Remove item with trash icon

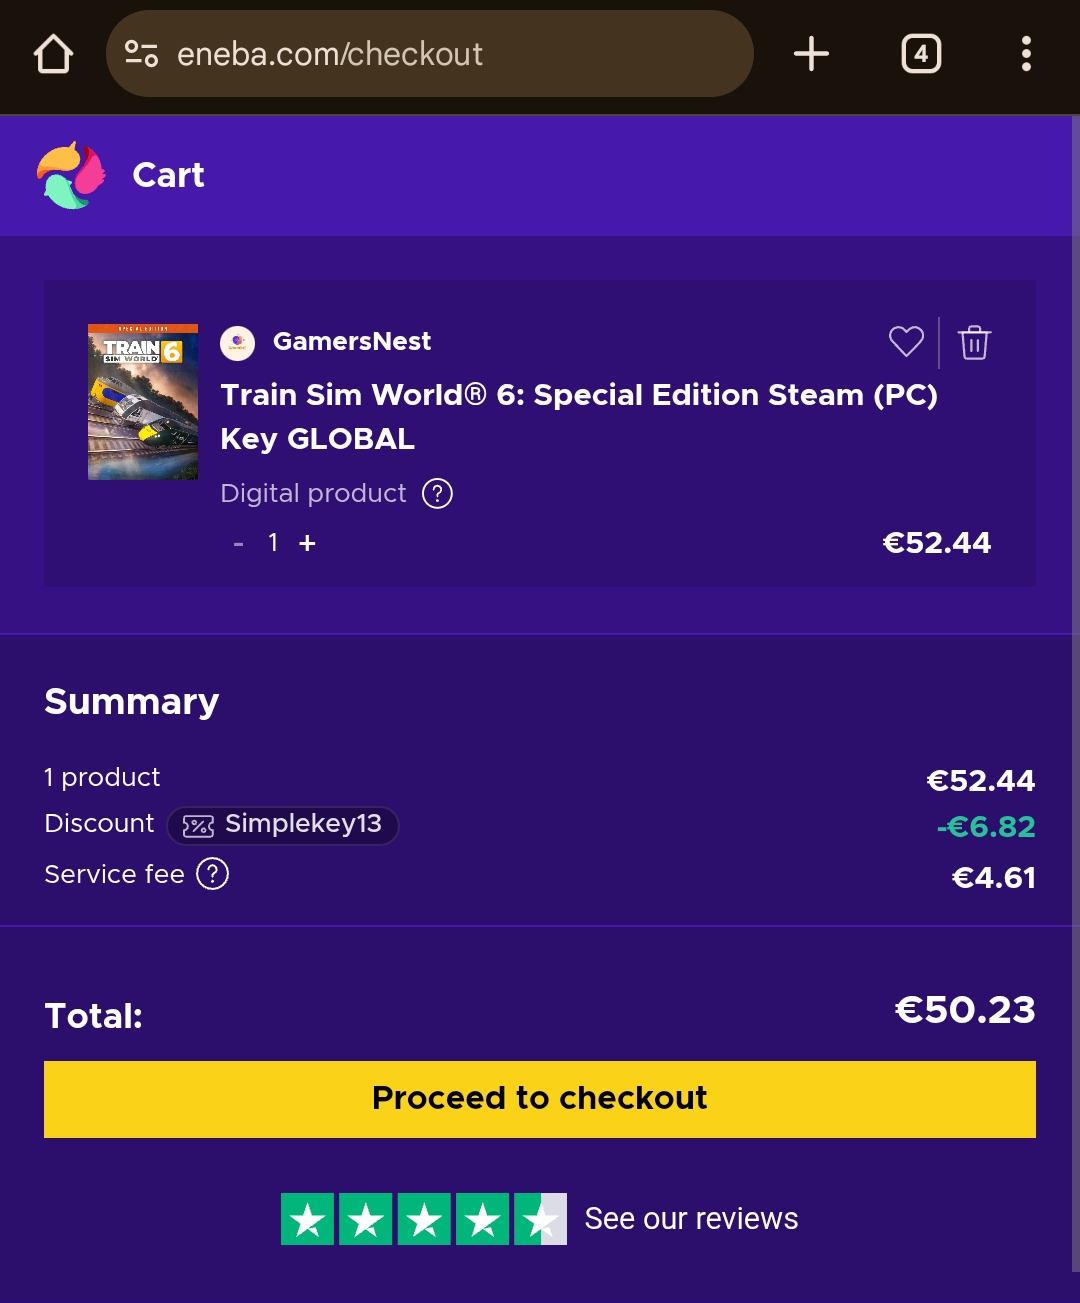(974, 342)
